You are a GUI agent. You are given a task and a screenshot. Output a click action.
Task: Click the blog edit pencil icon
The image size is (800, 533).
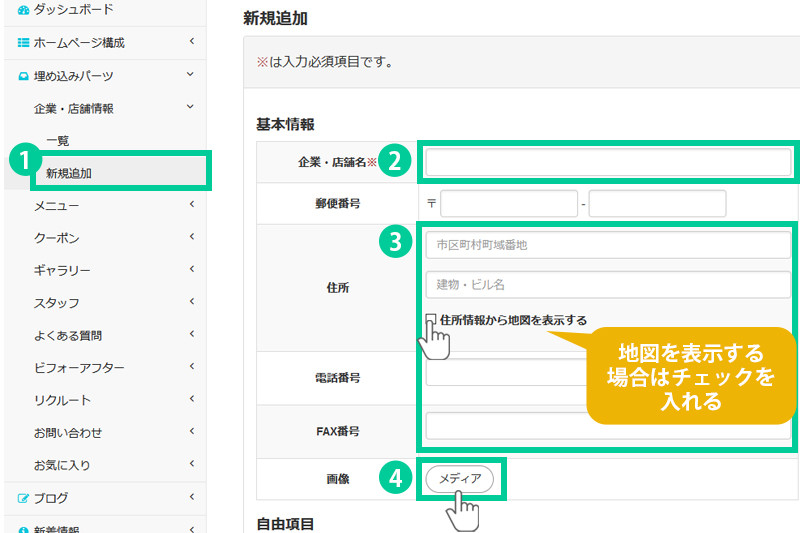click(x=24, y=498)
